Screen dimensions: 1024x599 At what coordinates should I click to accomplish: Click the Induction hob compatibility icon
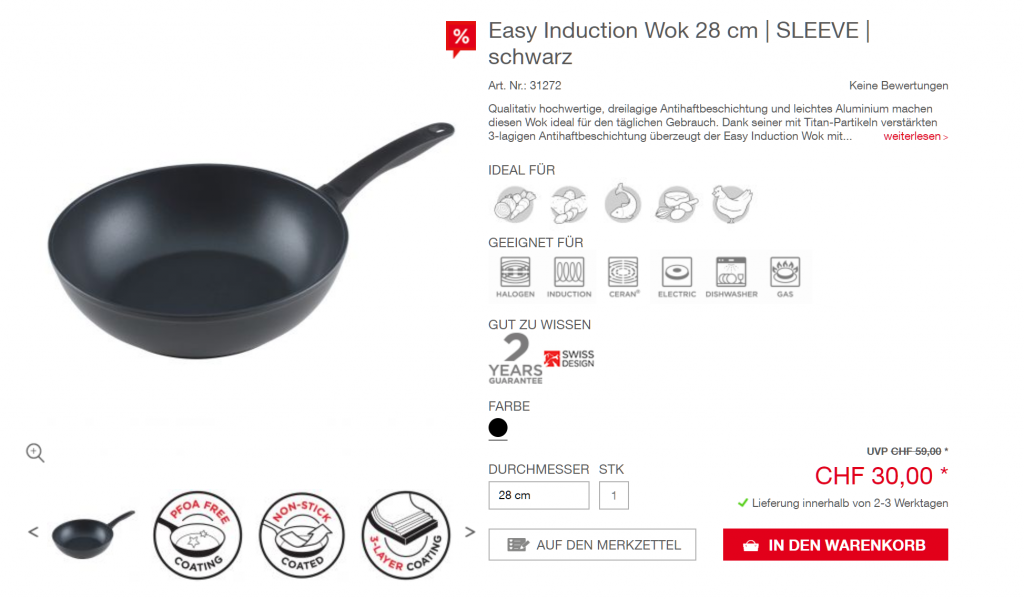pos(569,277)
